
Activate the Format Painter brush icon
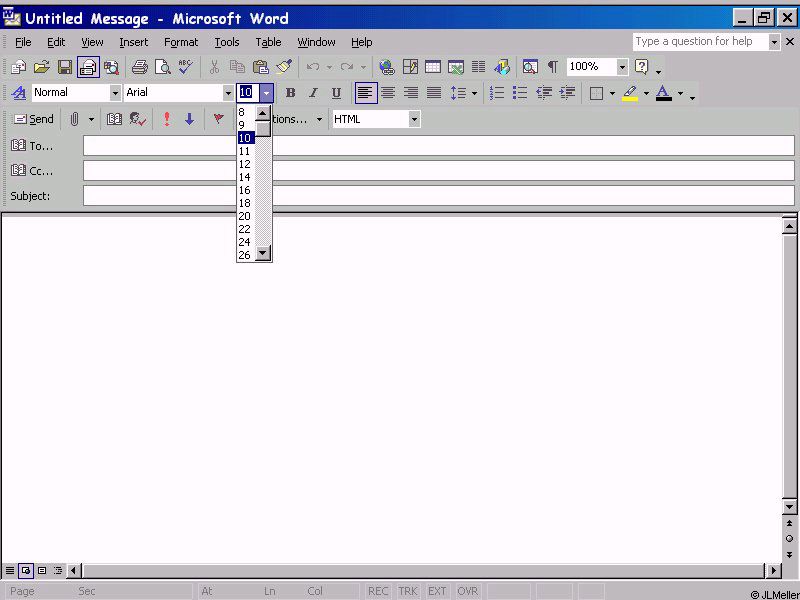pyautogui.click(x=284, y=67)
